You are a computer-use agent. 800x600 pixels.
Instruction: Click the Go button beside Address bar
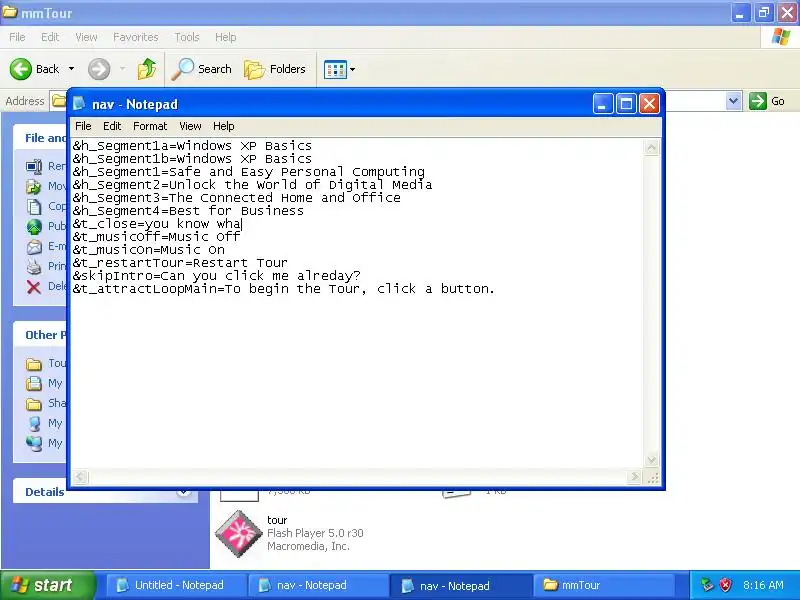(767, 101)
